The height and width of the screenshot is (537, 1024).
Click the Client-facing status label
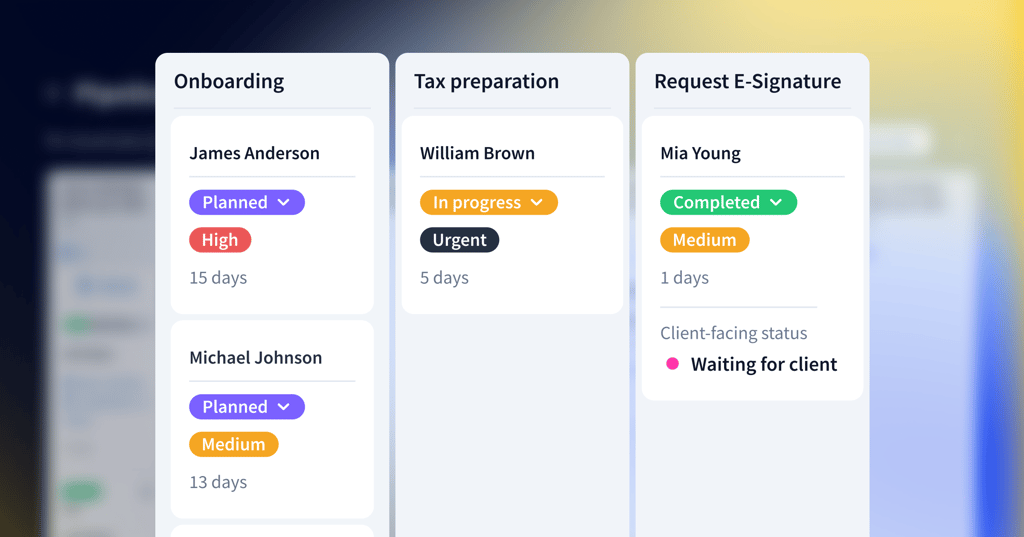[733, 333]
